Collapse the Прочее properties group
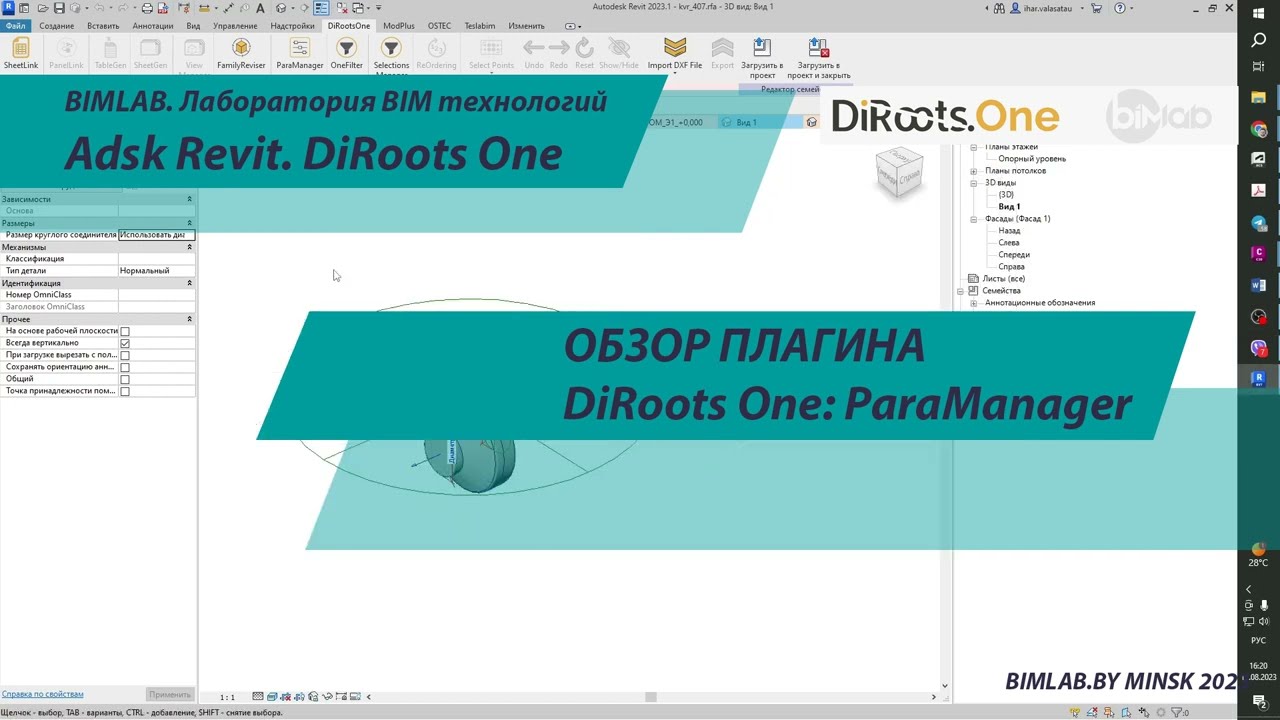Viewport: 1280px width, 720px height. [x=189, y=319]
